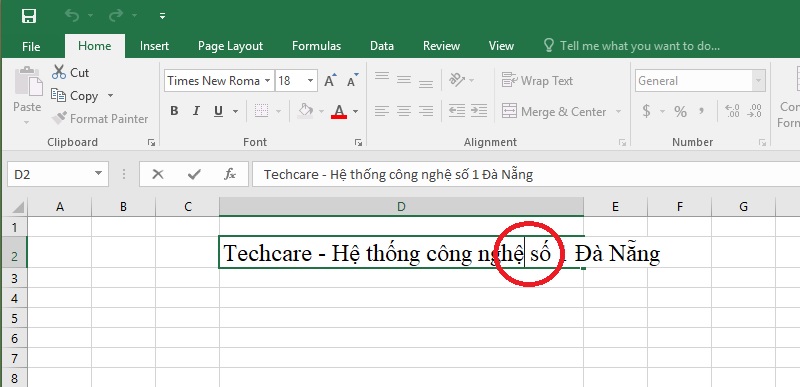800x387 pixels.
Task: Open Customize Quick Access Toolbar dropdown
Action: coord(162,16)
